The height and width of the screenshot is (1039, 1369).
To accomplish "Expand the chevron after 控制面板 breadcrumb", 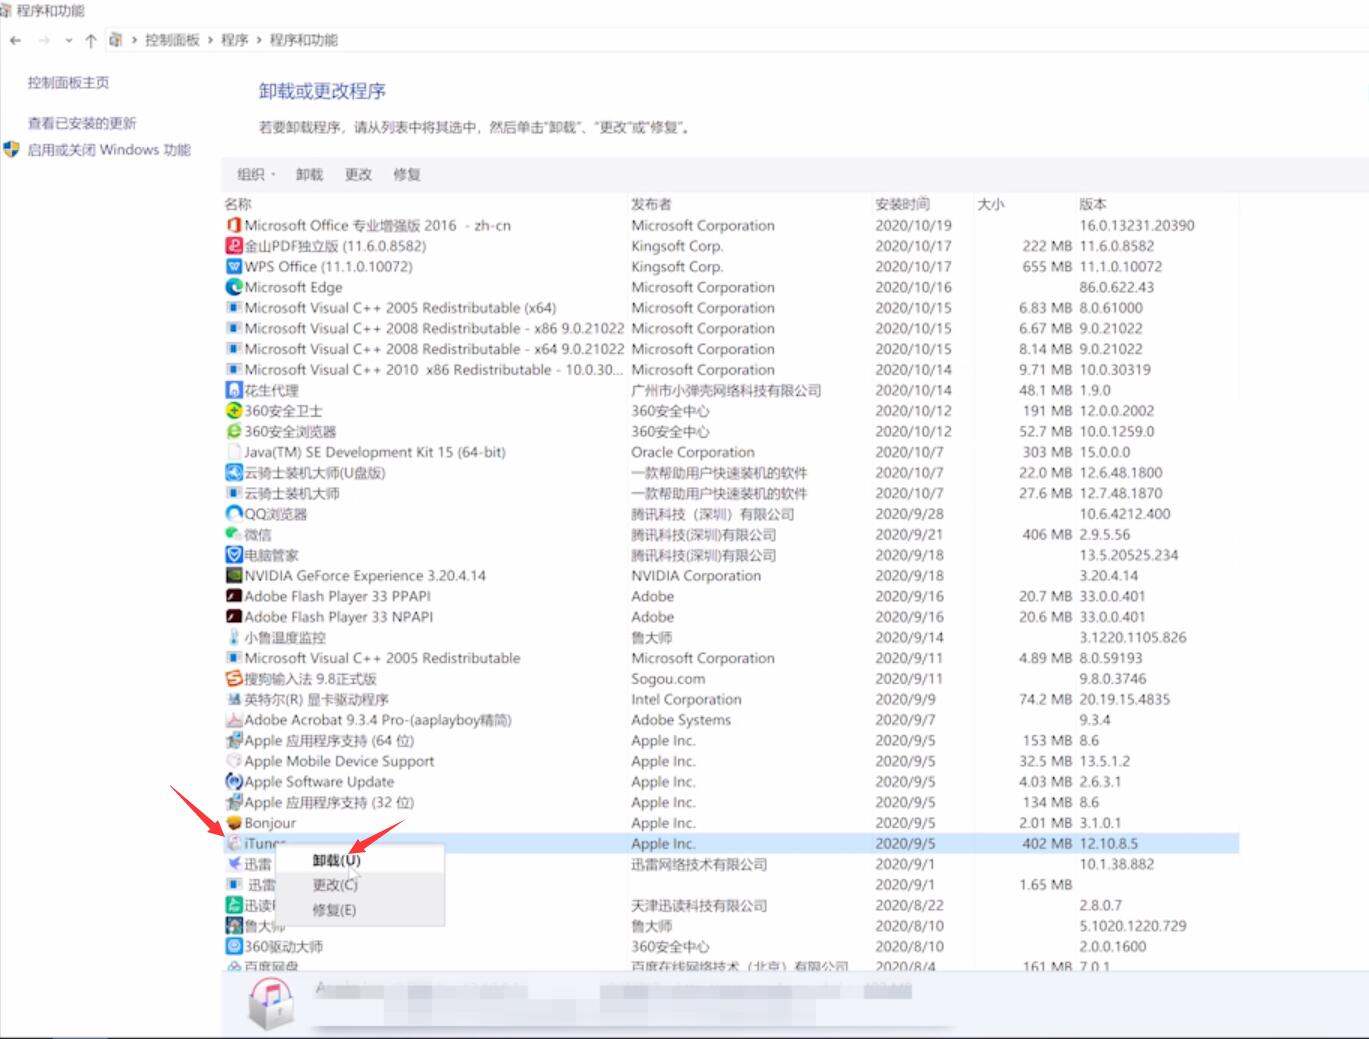I will pyautogui.click(x=211, y=40).
